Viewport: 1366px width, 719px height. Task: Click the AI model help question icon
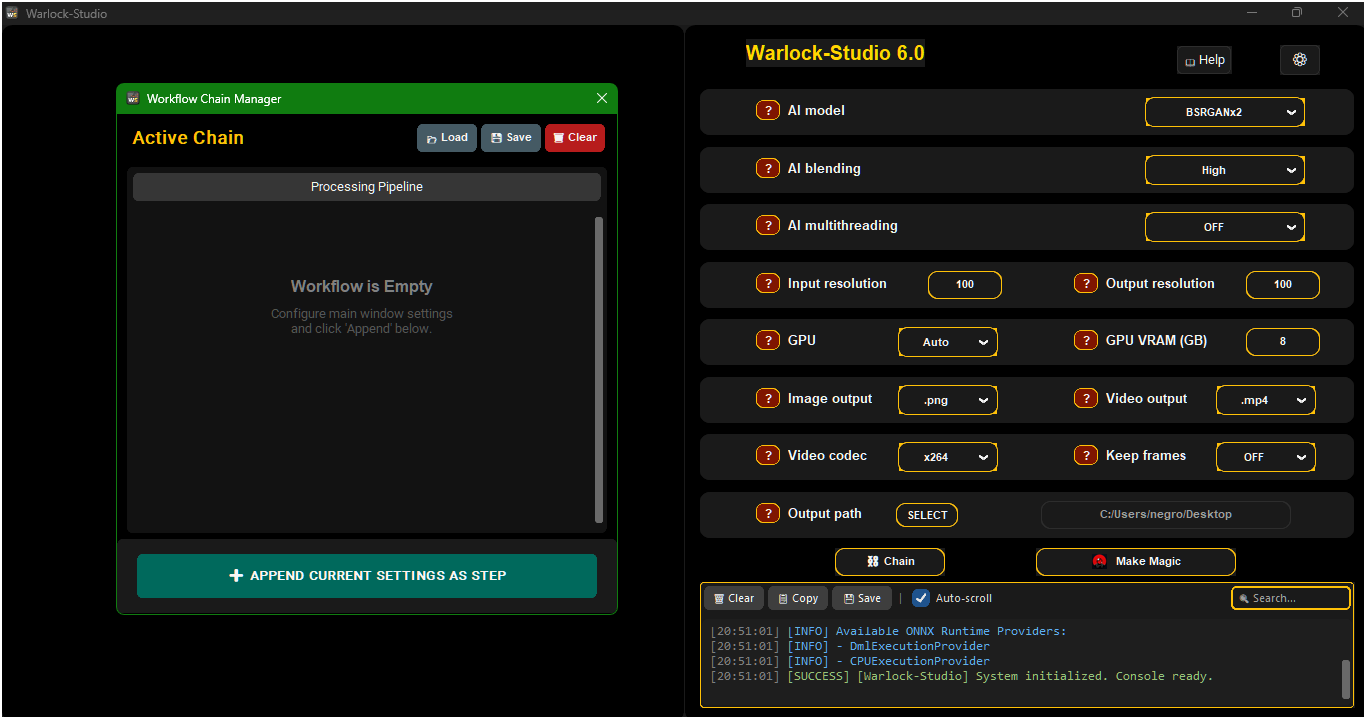pos(768,111)
